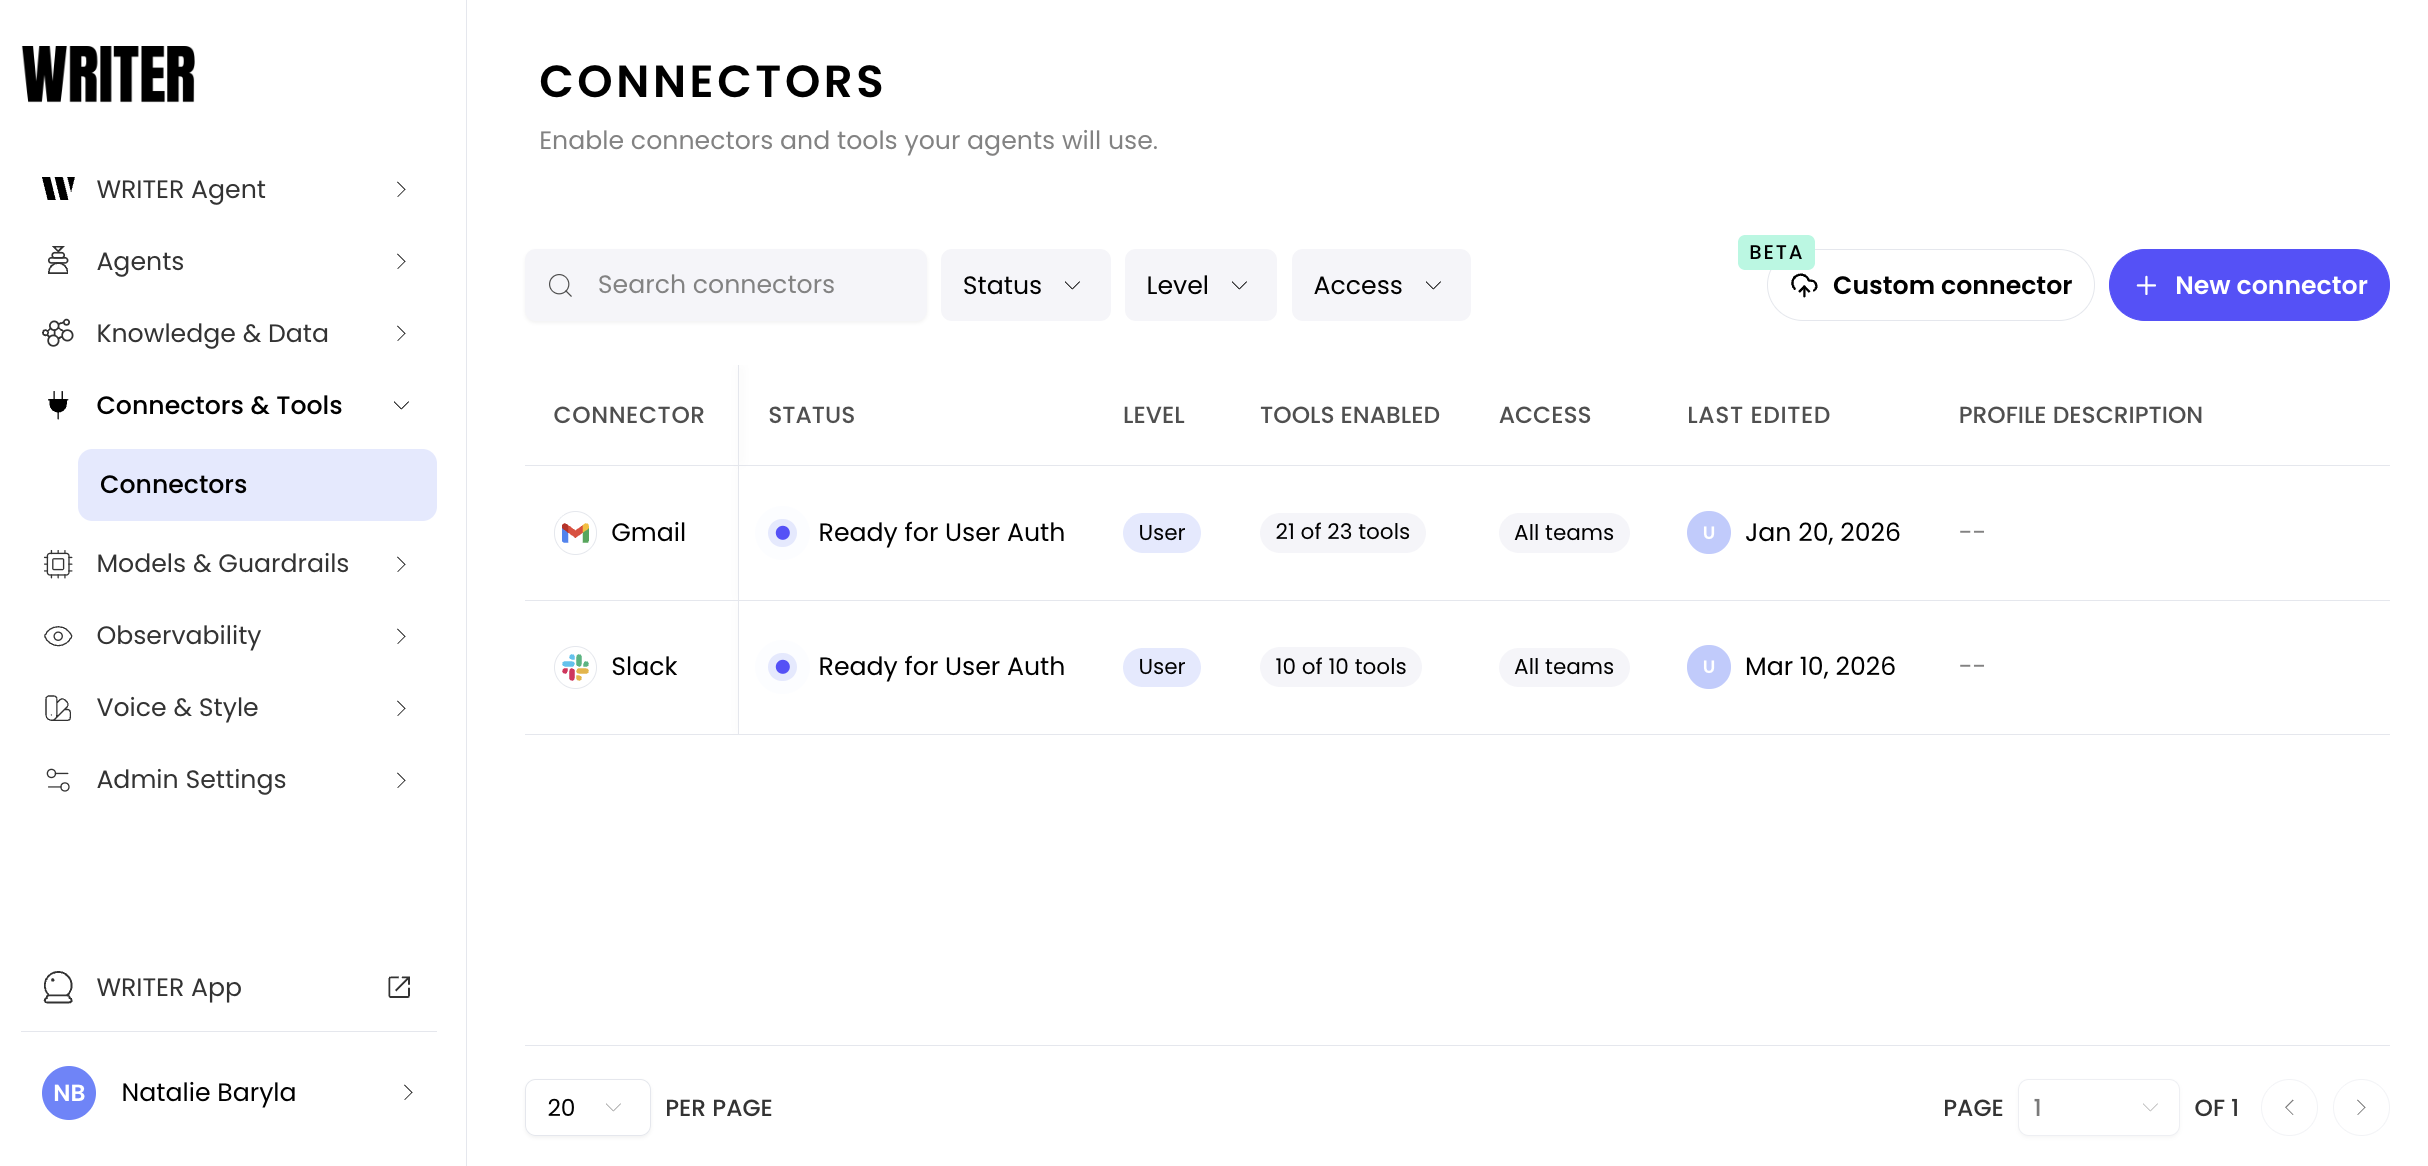This screenshot has height=1166, width=2428.
Task: Click the Custom connector button
Action: tap(1930, 285)
